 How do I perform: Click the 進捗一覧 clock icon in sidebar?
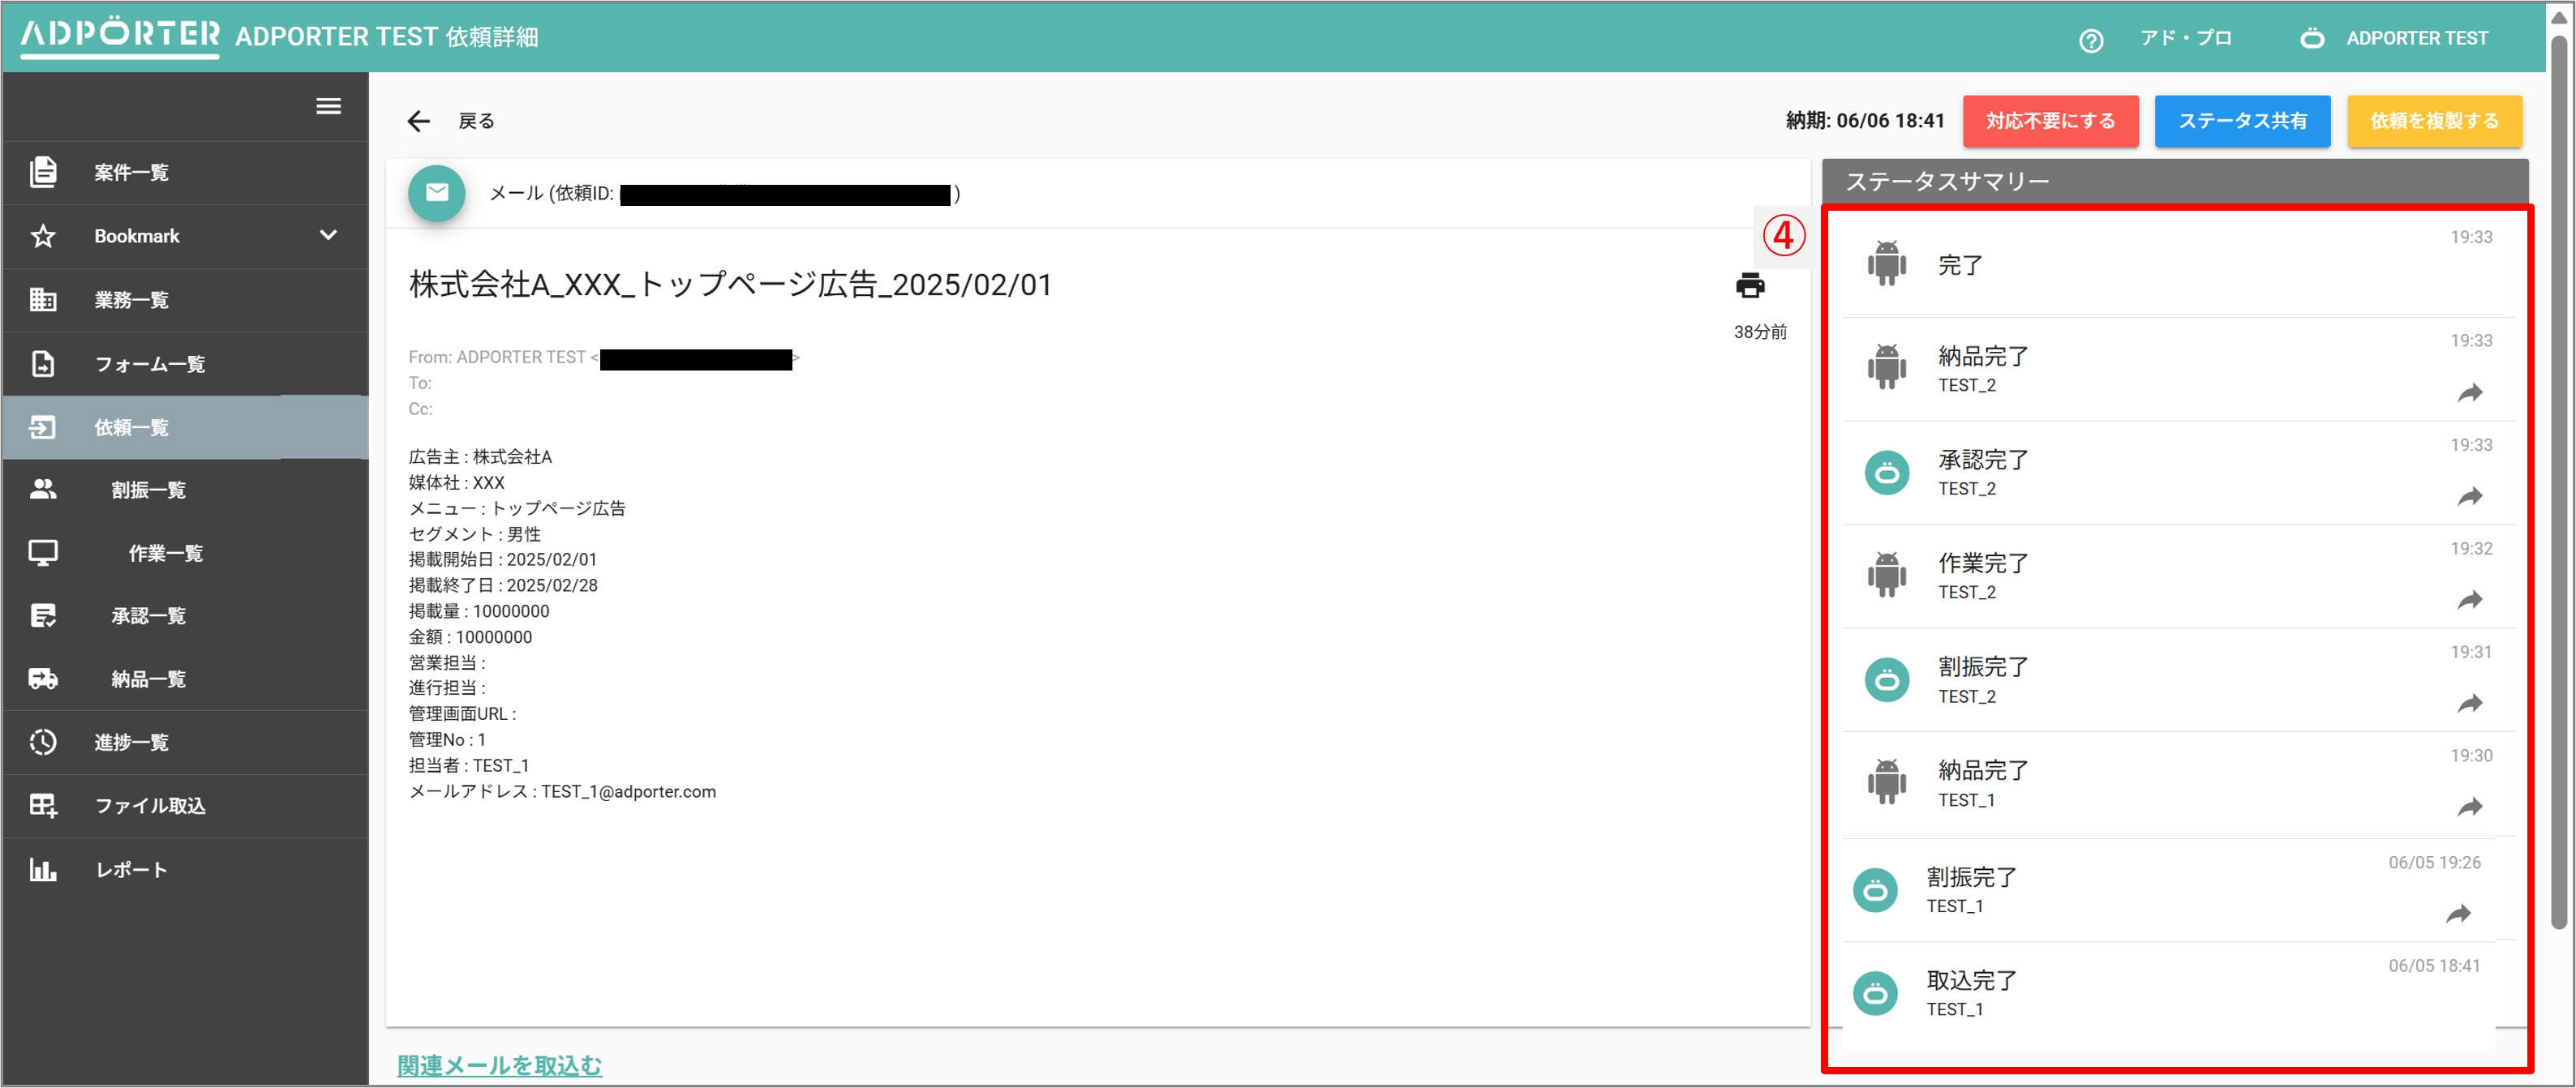click(x=42, y=742)
